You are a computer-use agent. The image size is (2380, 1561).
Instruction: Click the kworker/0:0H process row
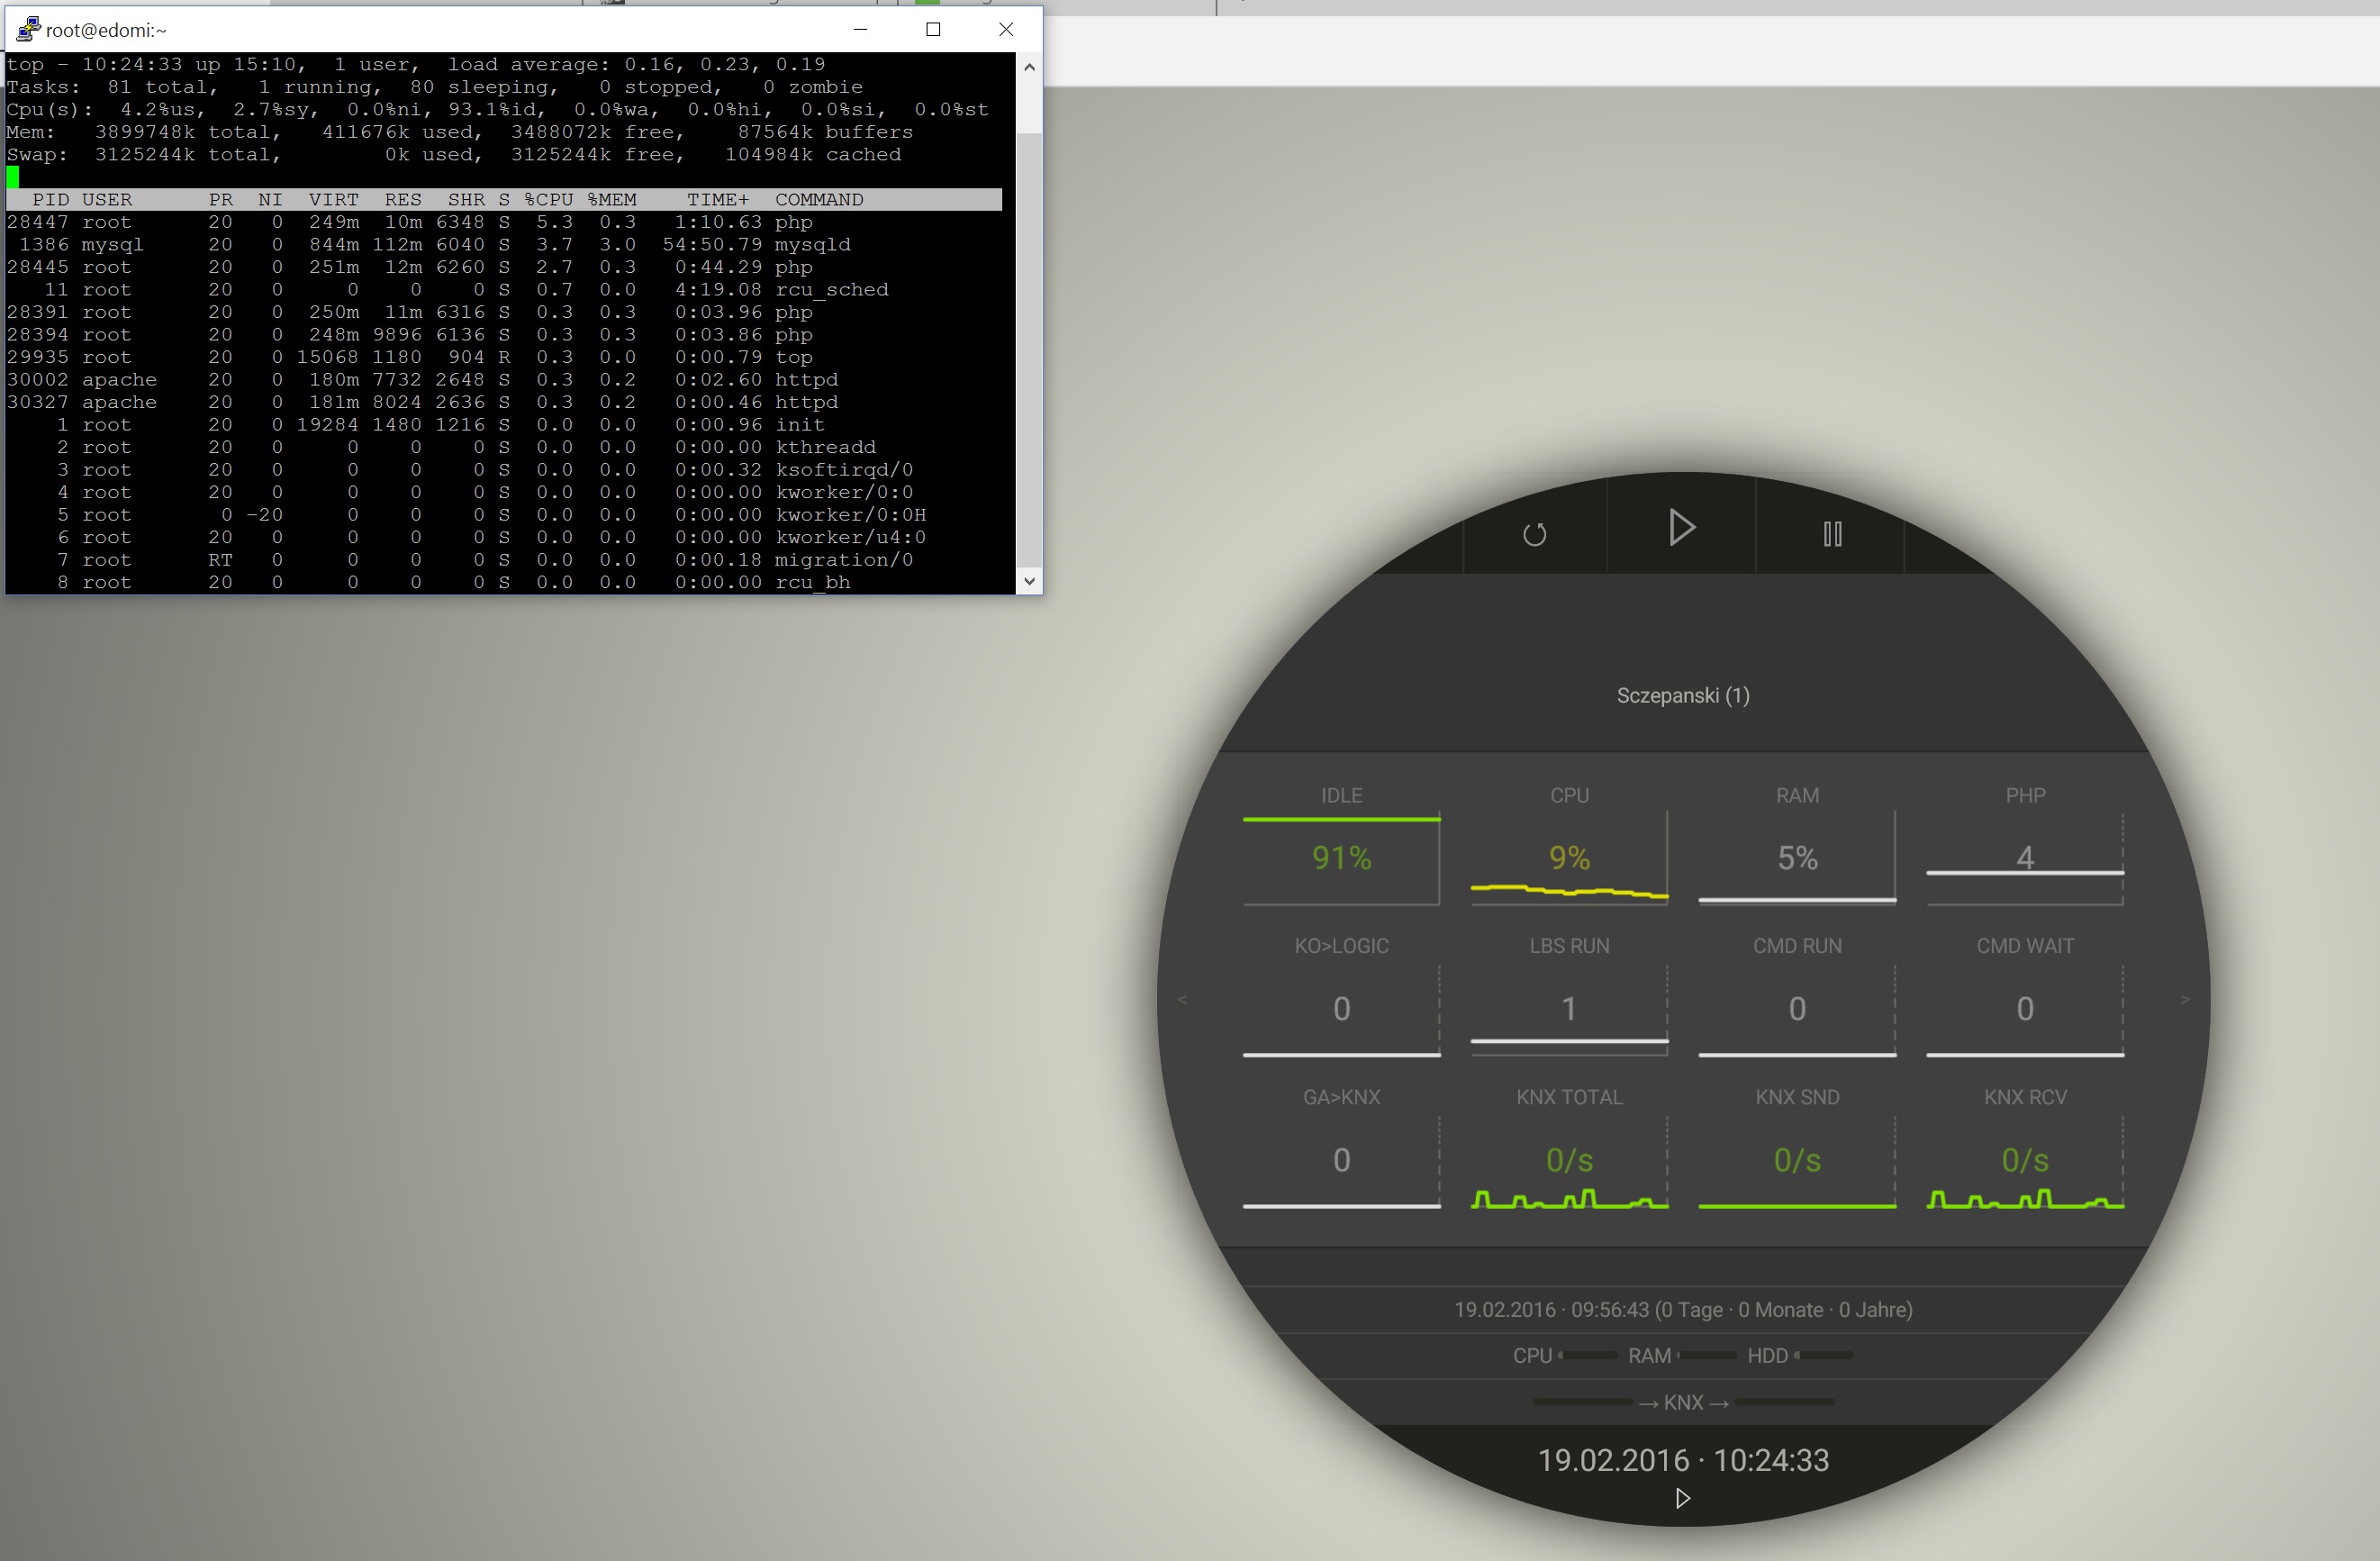[x=504, y=515]
